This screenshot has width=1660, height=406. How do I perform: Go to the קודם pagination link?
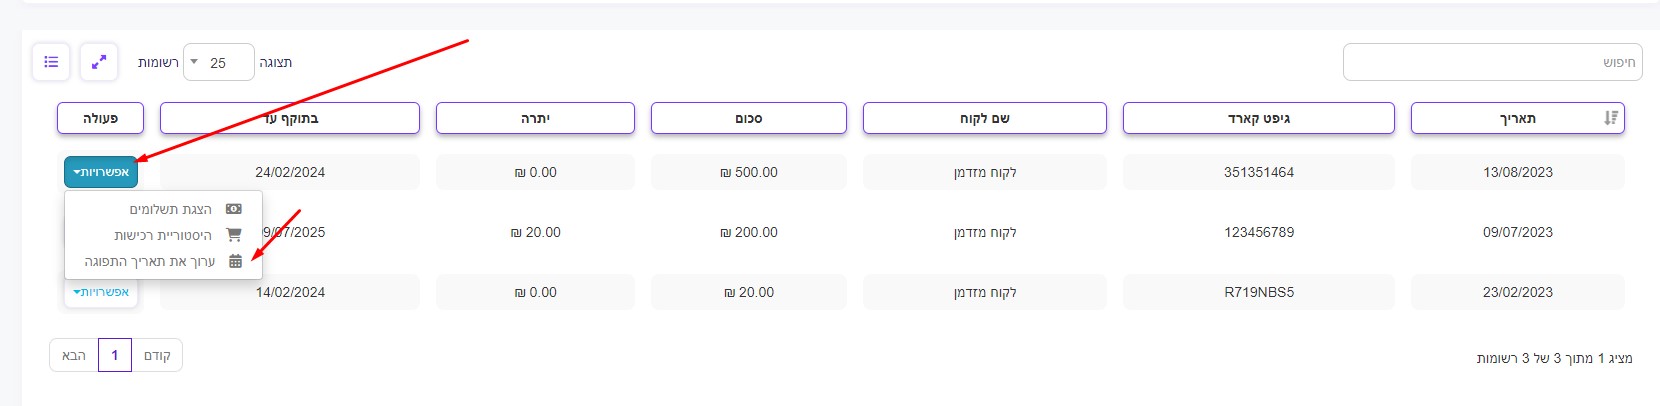coord(157,355)
